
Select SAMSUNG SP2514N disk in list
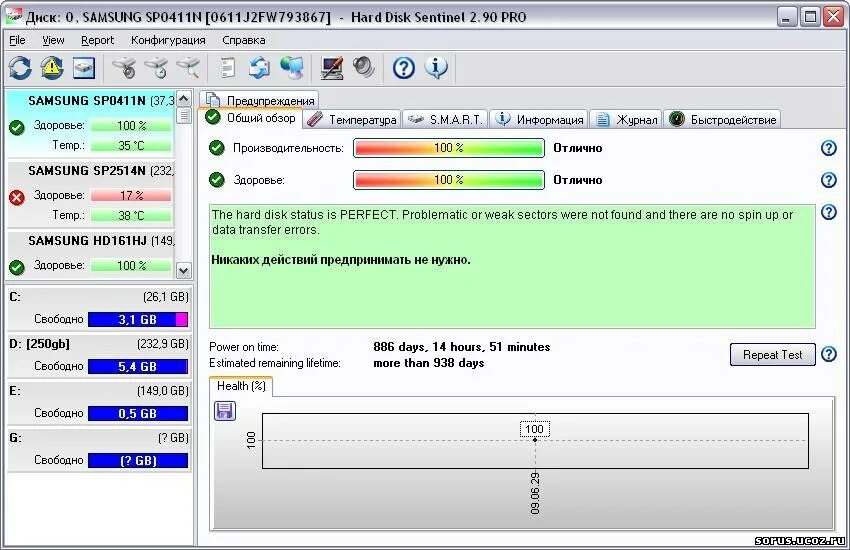point(91,193)
